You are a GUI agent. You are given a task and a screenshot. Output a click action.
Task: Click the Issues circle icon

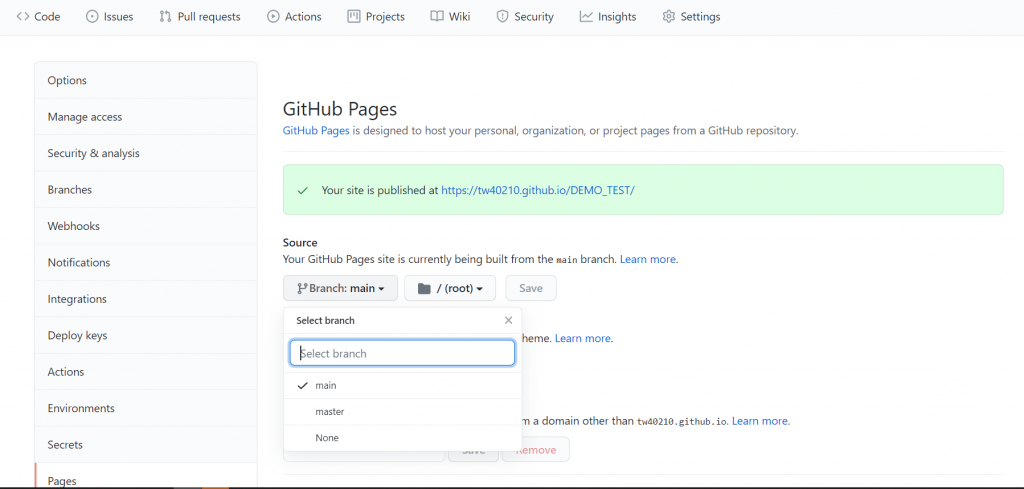(92, 17)
